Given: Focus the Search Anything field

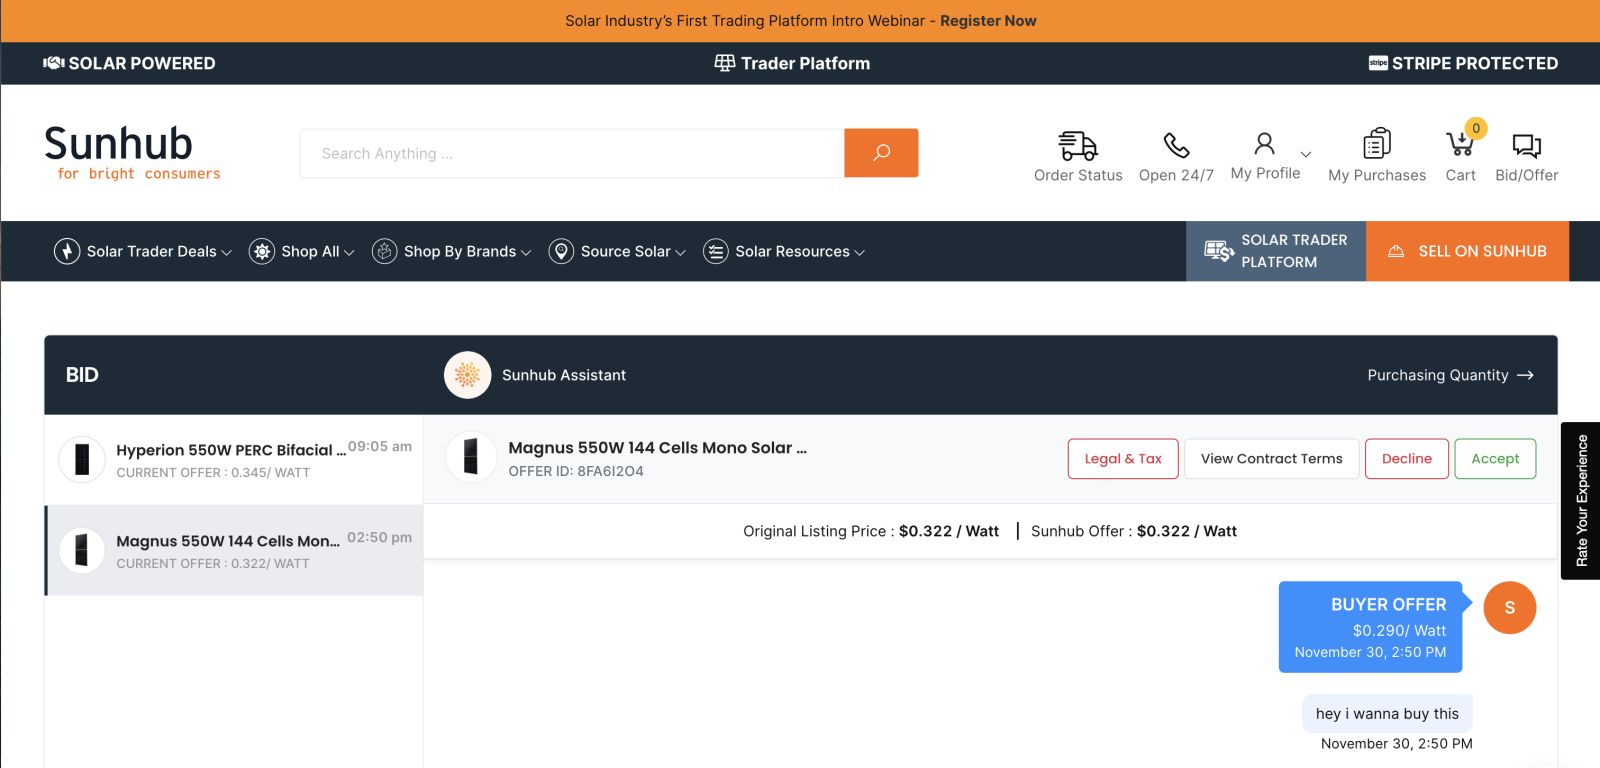Looking at the screenshot, I should click(x=572, y=153).
